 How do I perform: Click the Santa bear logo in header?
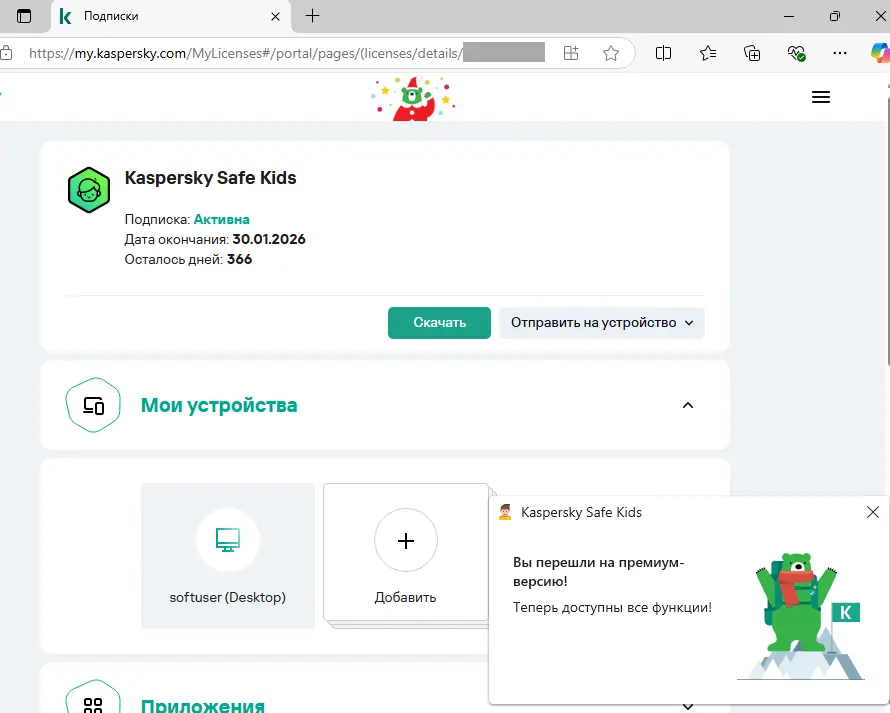[x=414, y=98]
